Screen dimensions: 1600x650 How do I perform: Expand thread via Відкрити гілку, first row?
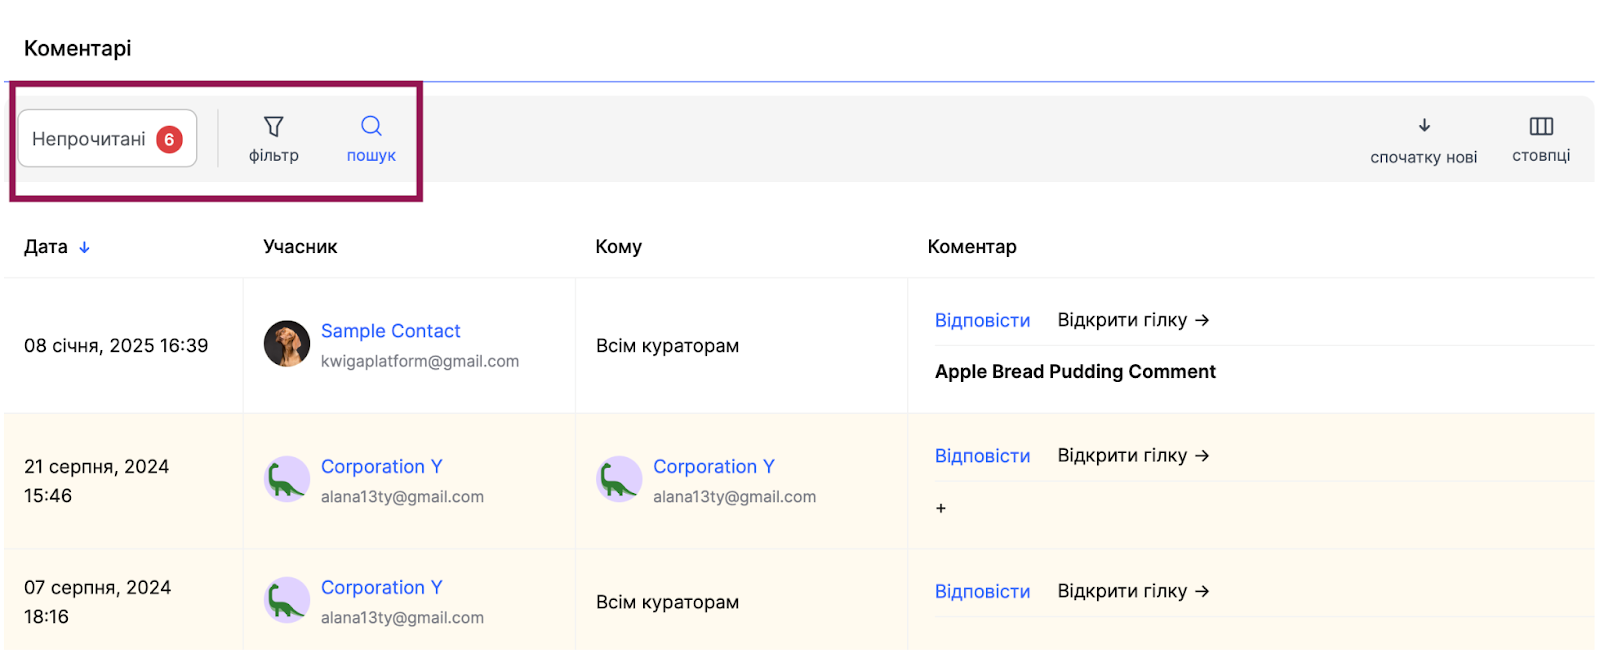1133,320
